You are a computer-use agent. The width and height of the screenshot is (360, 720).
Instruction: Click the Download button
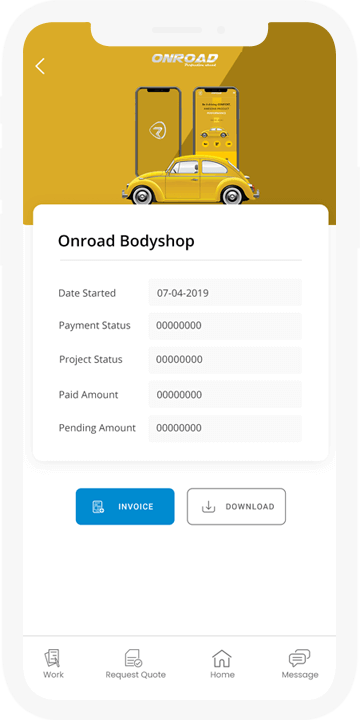coord(236,506)
